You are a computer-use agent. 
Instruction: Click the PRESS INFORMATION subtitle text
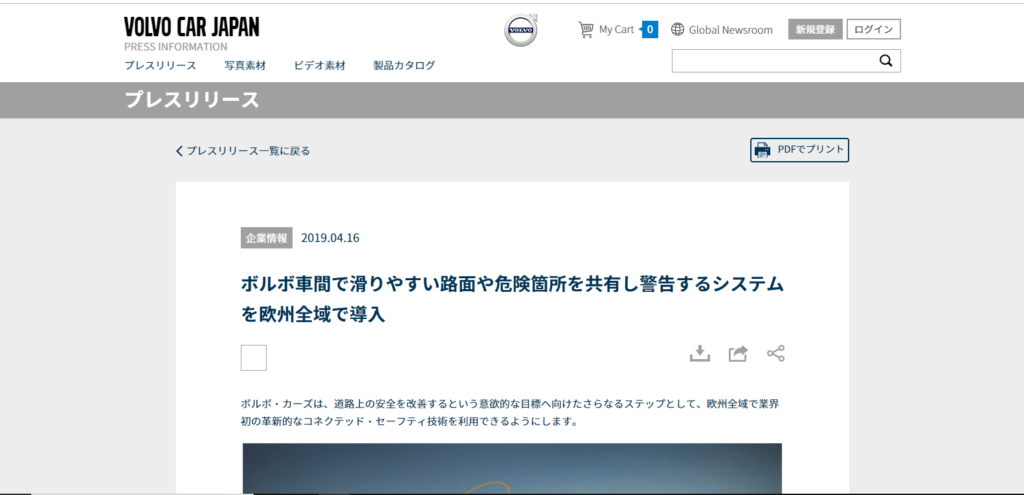(x=176, y=47)
